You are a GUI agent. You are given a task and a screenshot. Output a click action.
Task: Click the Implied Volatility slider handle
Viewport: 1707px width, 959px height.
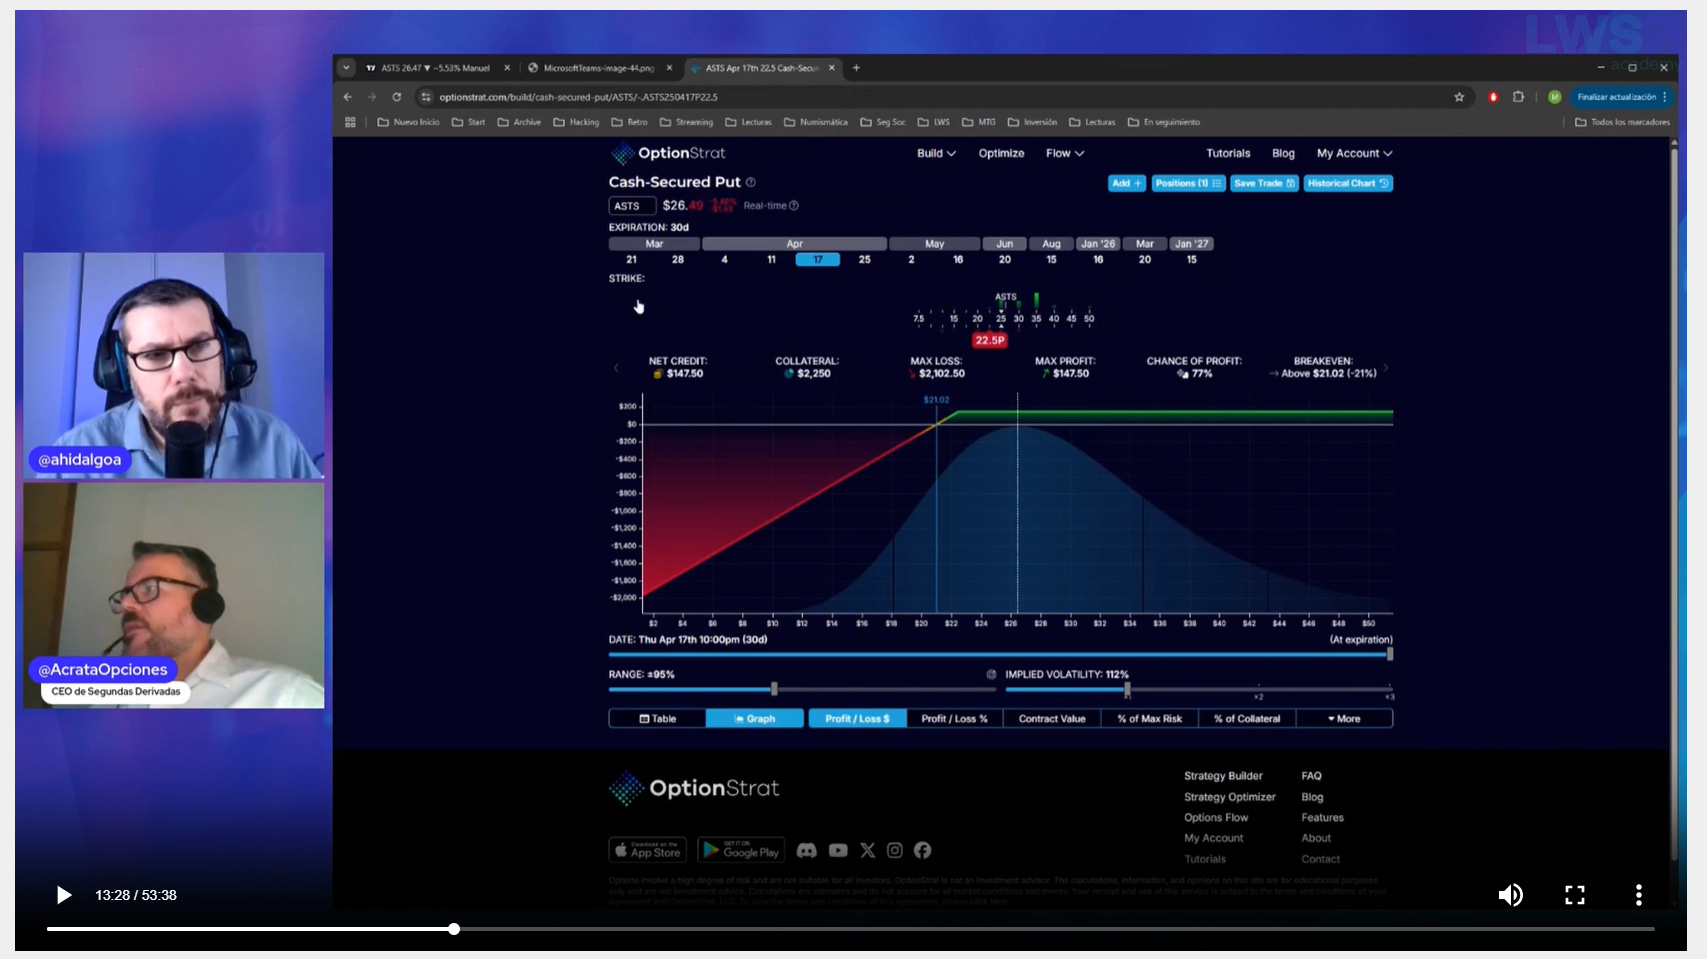tap(1127, 689)
